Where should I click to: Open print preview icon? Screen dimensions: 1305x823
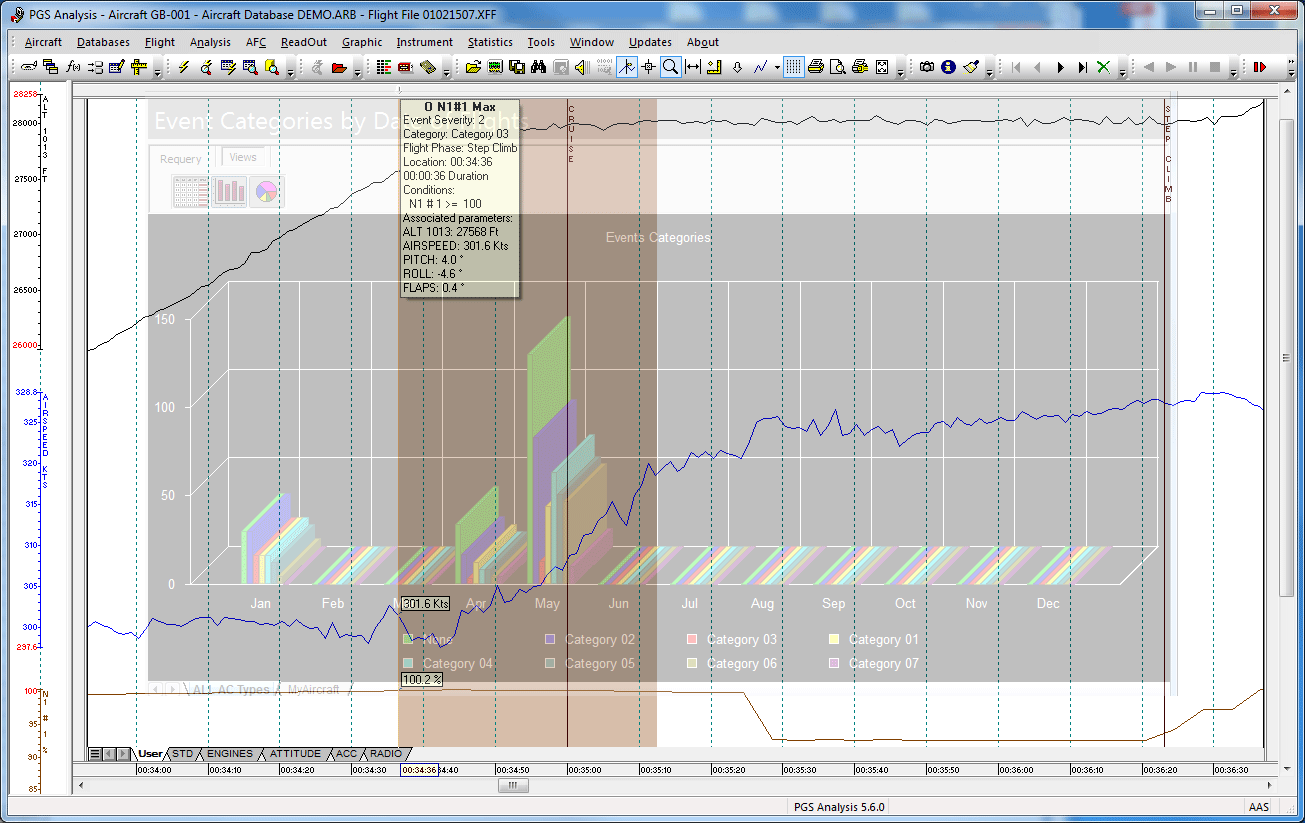coord(837,67)
